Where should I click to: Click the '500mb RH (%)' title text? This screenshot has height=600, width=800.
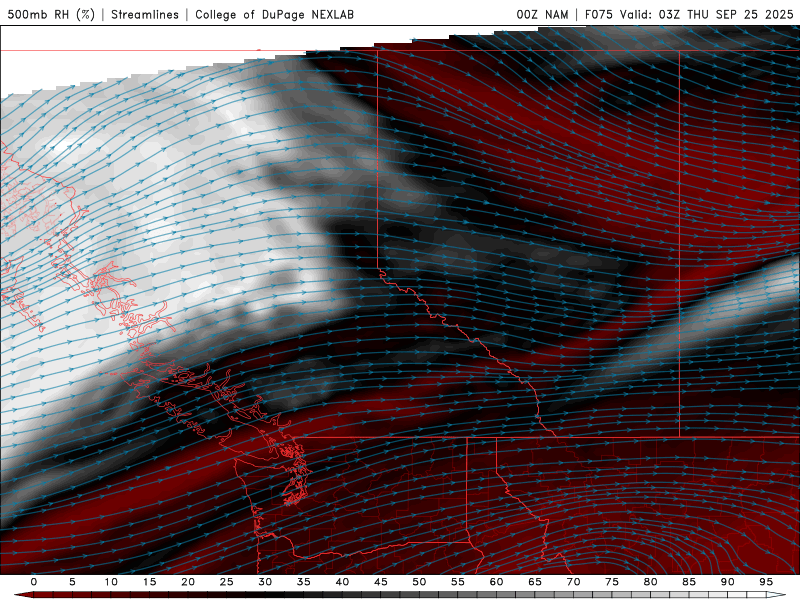(51, 15)
